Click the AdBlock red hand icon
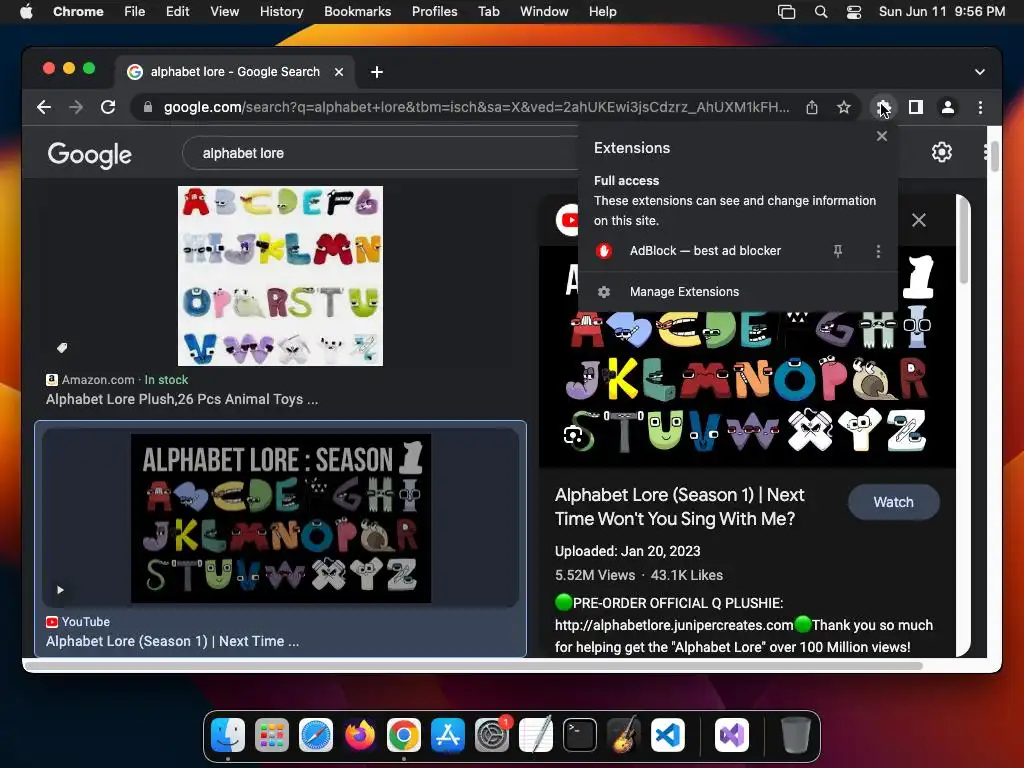 [604, 251]
